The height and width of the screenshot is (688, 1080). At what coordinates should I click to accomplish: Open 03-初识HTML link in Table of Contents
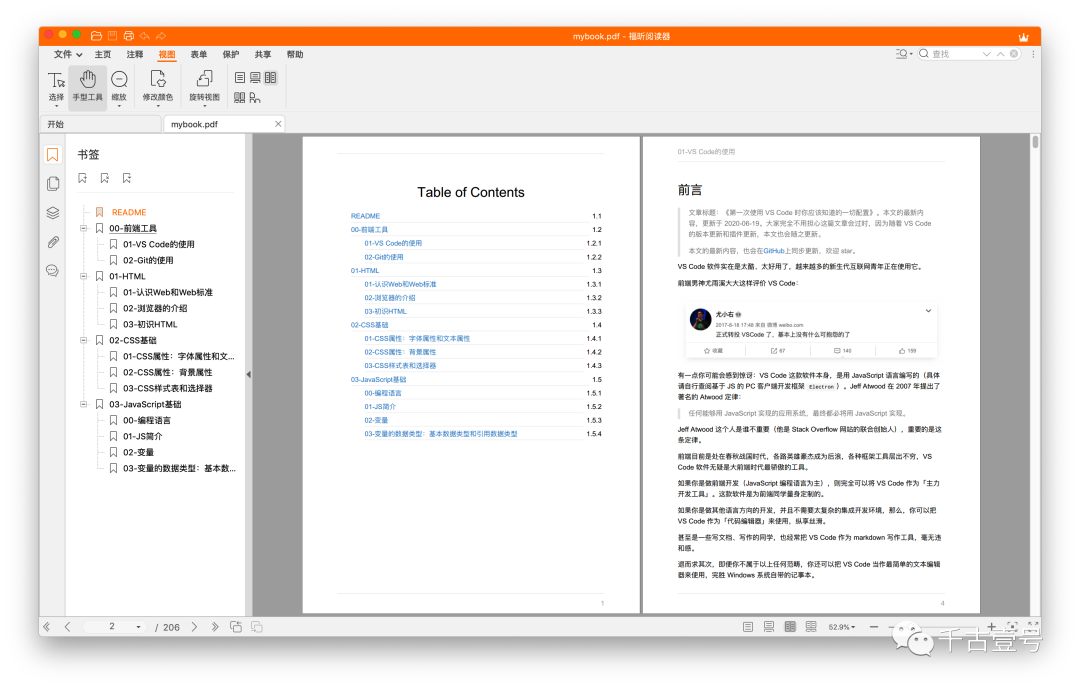385,311
